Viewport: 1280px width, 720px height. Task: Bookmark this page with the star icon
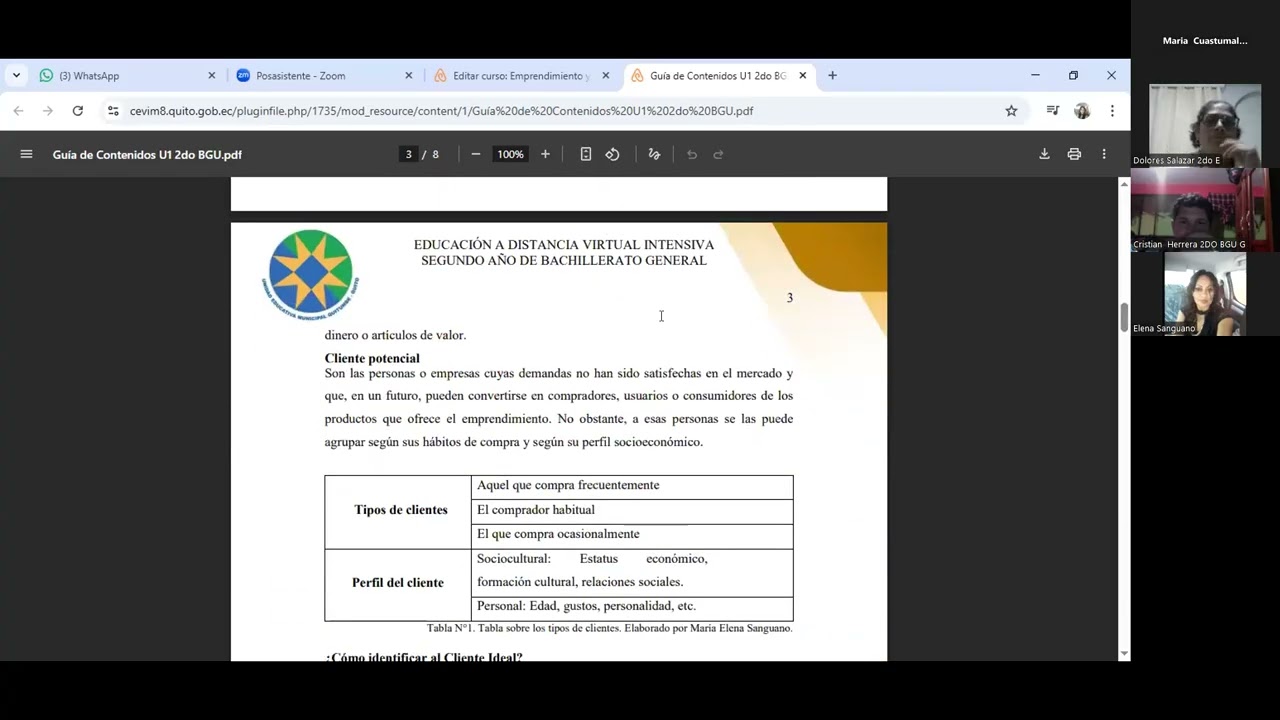pos(1011,111)
